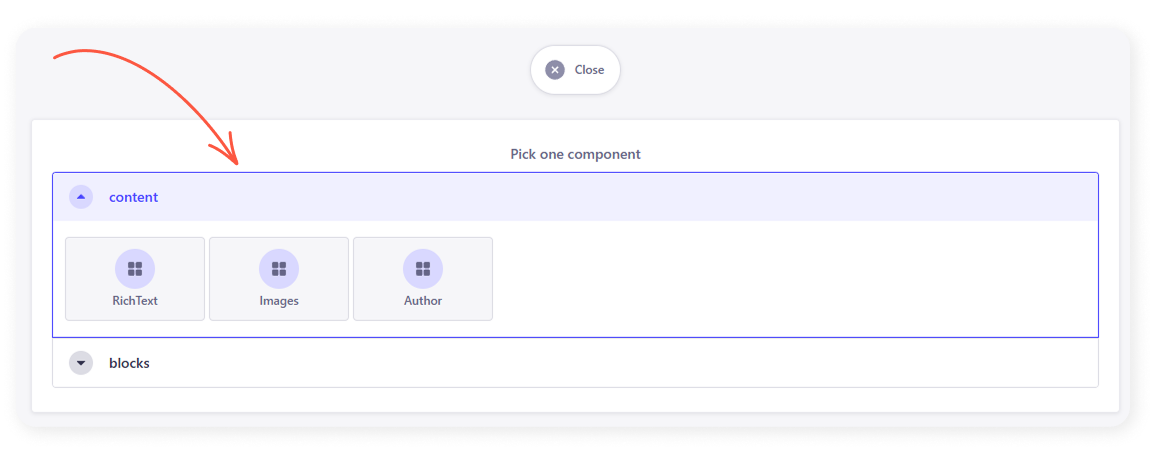
Task: Pick the Images component card
Action: coord(279,279)
